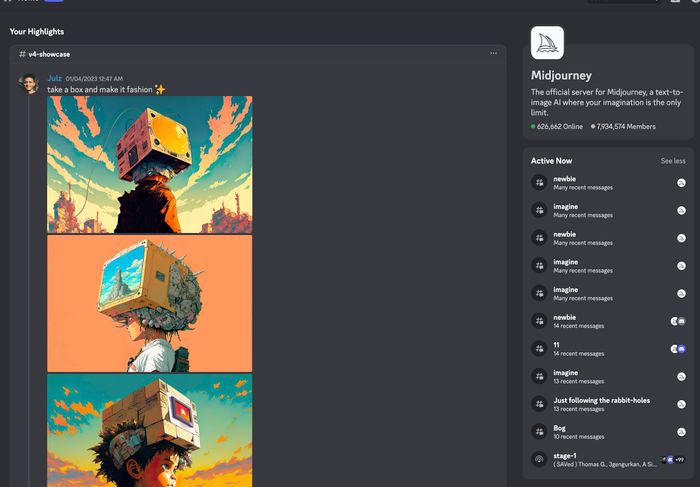Screen dimensions: 700x487
Task: Open the v4-showcase channel title
Action: tap(49, 54)
